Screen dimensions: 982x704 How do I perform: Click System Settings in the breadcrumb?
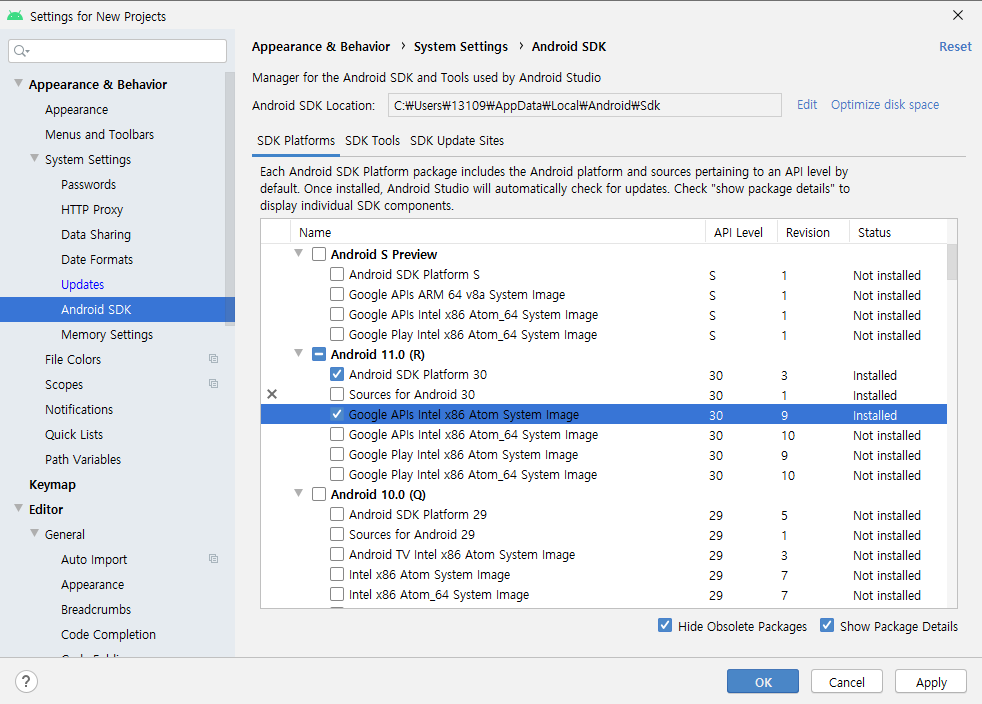(x=461, y=47)
